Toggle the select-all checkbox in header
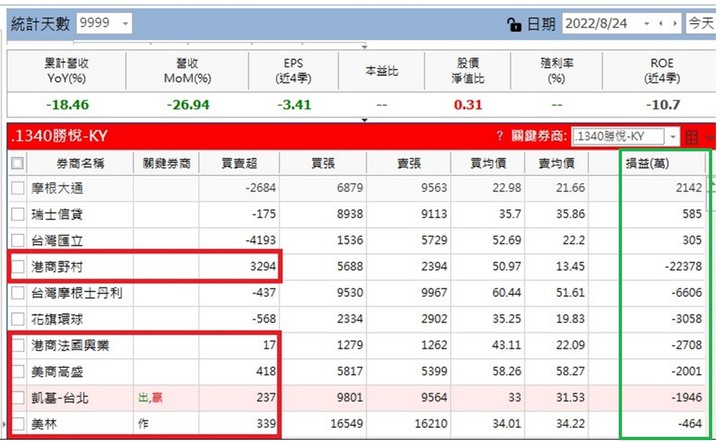The width and height of the screenshot is (720, 443). (x=17, y=163)
